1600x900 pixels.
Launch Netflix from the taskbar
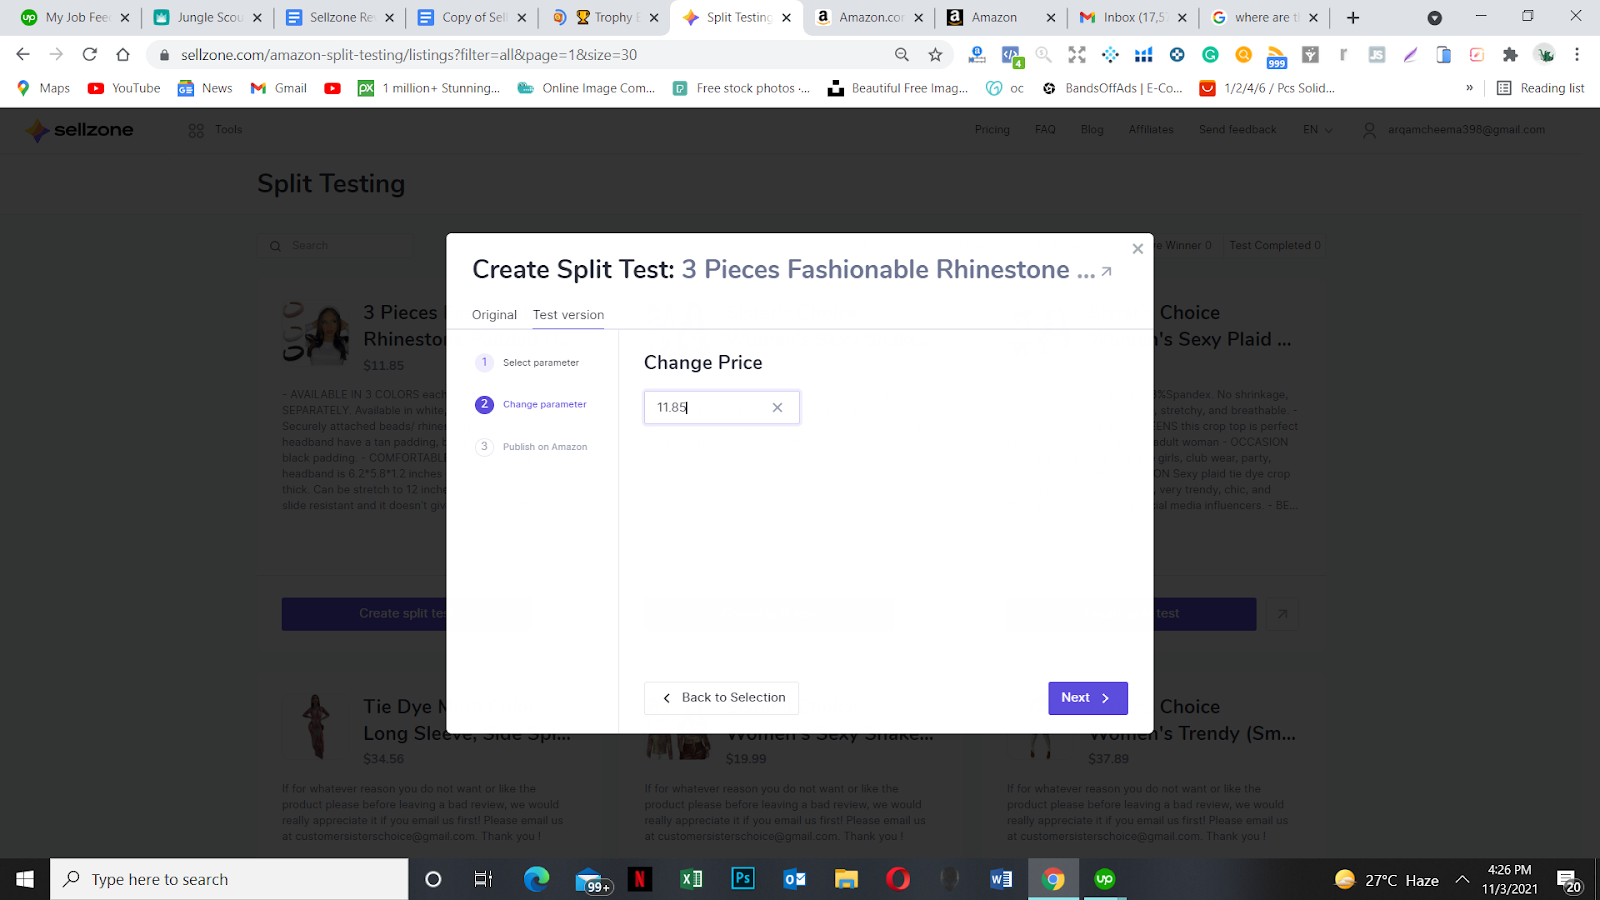pyautogui.click(x=639, y=879)
